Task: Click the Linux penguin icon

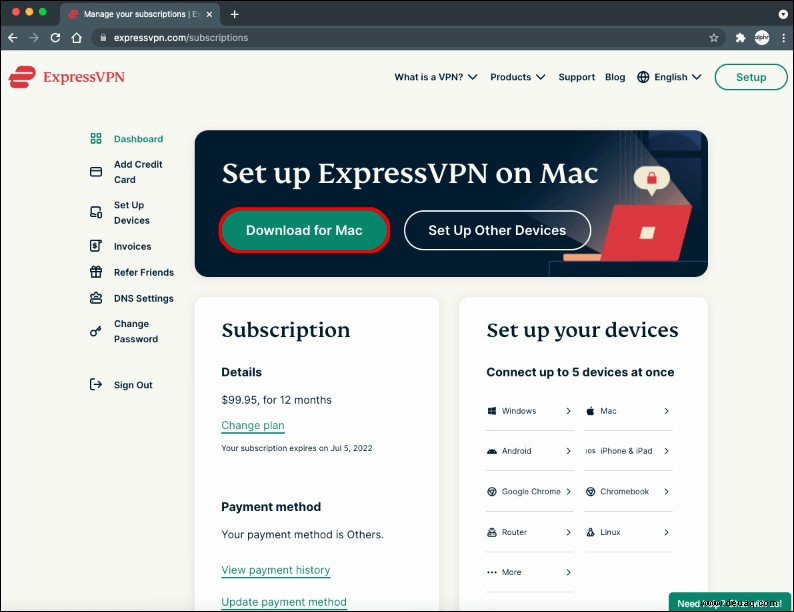Action: 590,532
